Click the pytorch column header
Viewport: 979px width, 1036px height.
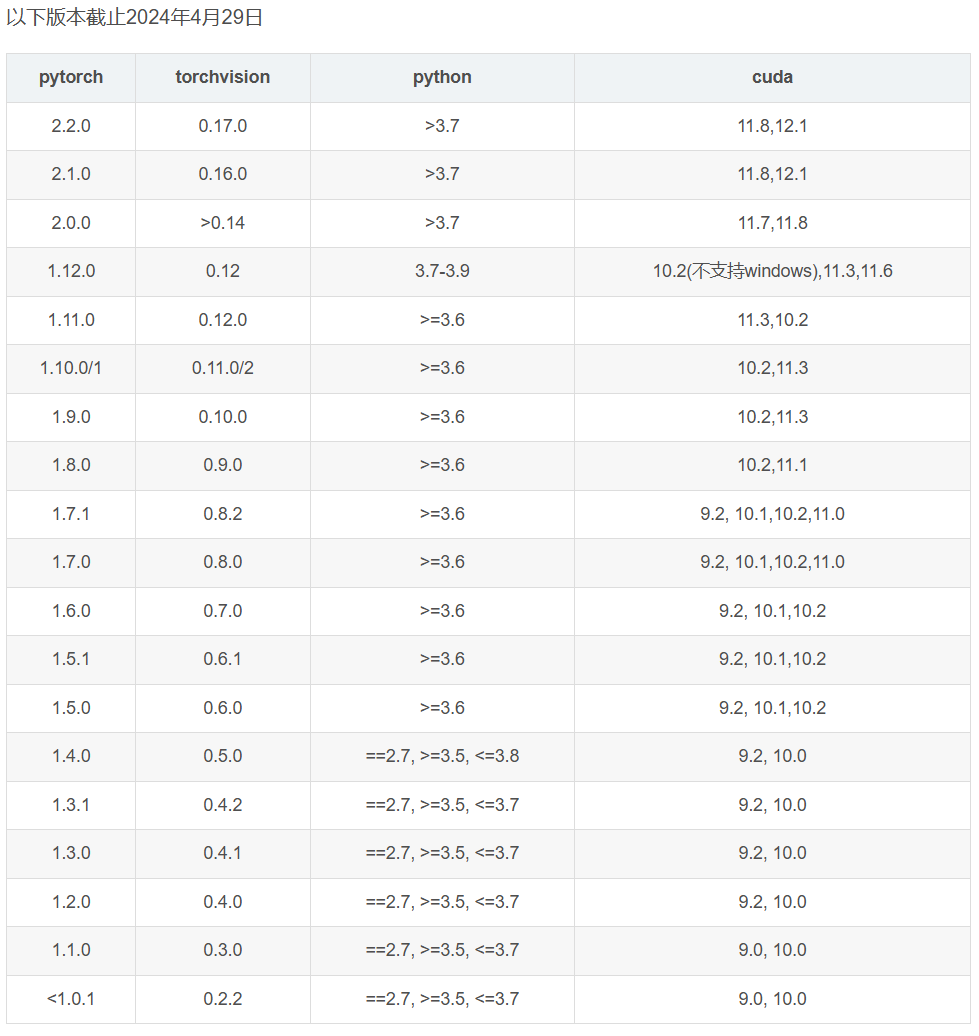pyautogui.click(x=71, y=77)
